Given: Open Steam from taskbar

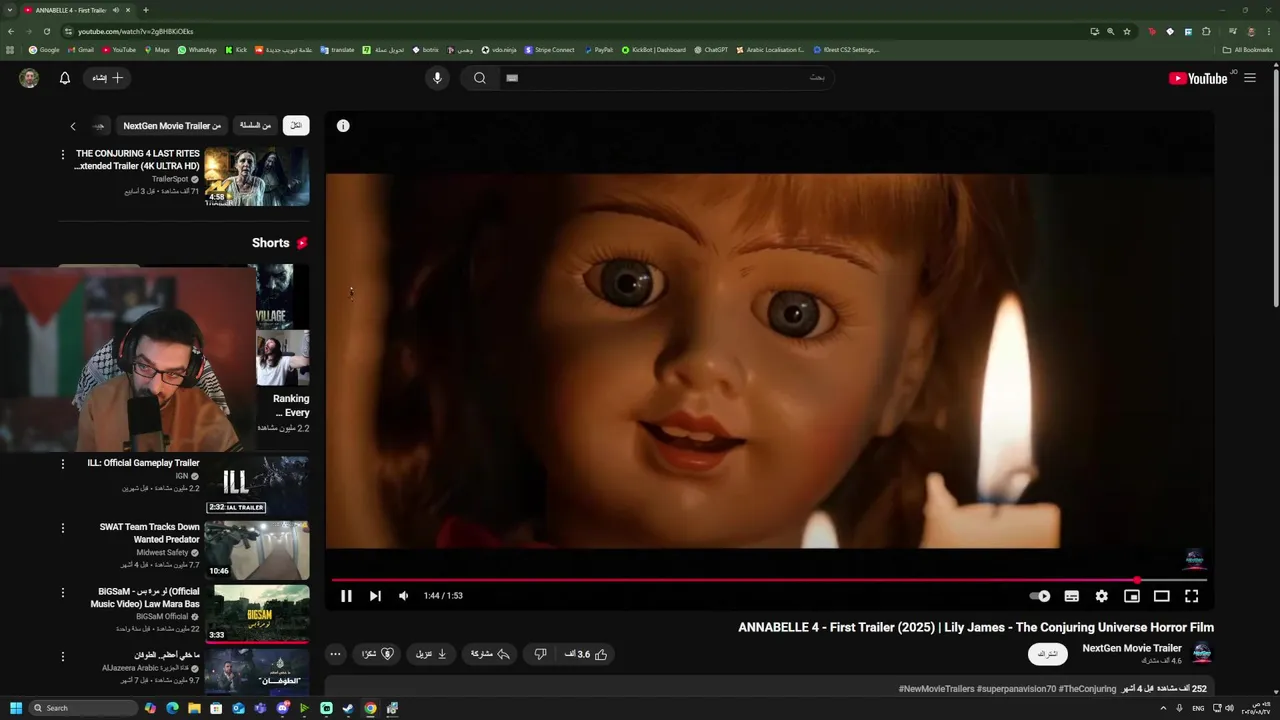Looking at the screenshot, I should tap(348, 708).
